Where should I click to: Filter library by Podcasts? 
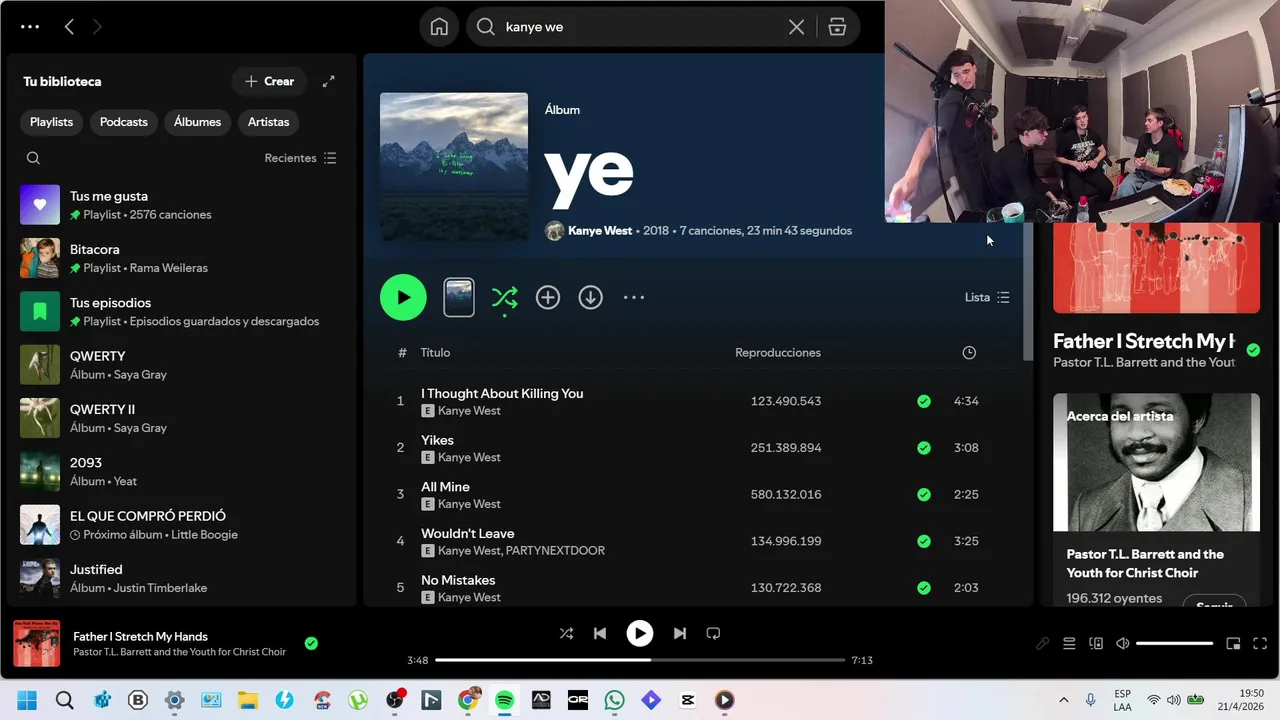(124, 122)
